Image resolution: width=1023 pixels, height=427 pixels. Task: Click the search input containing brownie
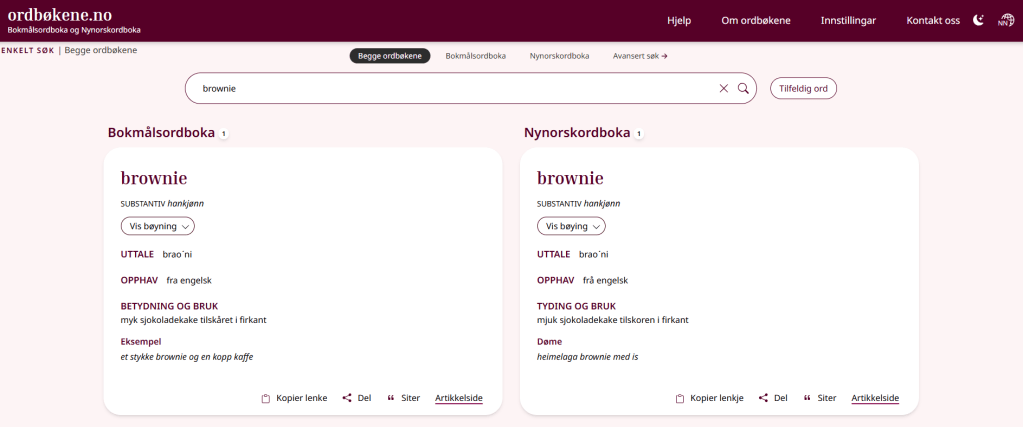[450, 88]
